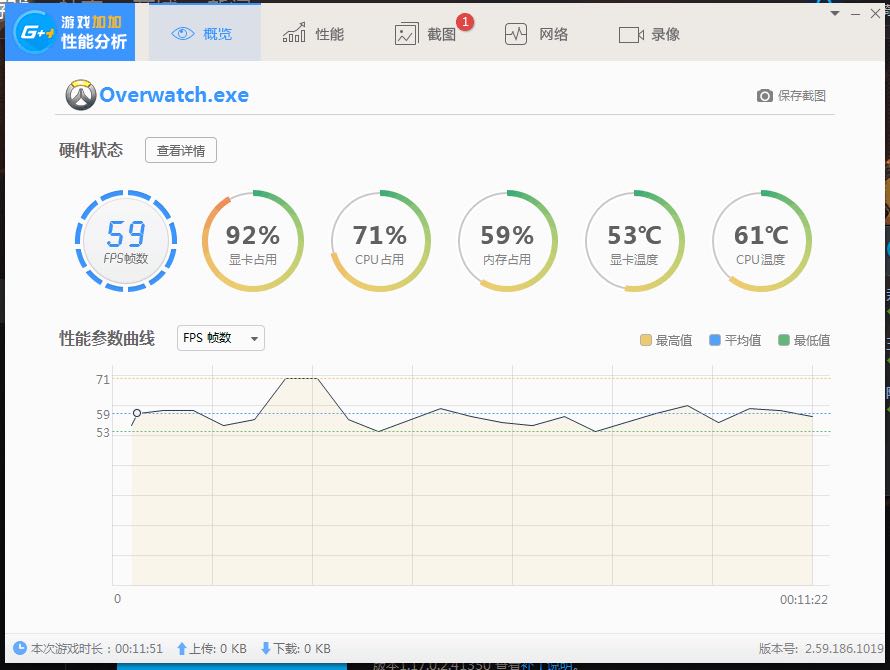
Task: Click the waveform icon on the 网络 tab
Action: pyautogui.click(x=515, y=33)
